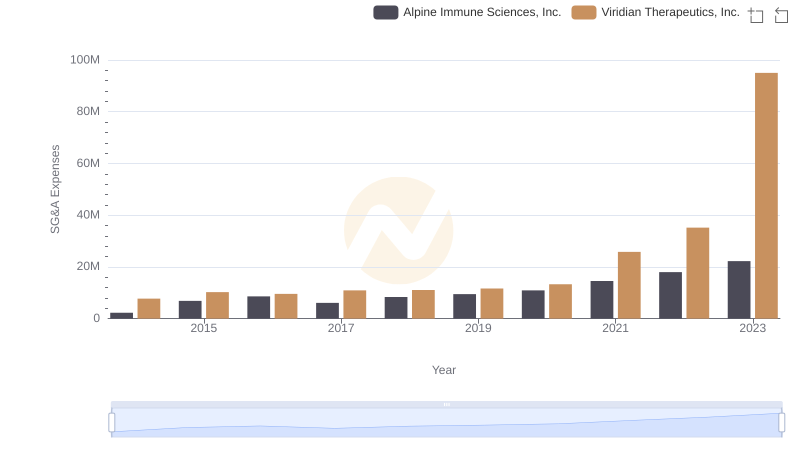Image resolution: width=800 pixels, height=461 pixels.
Task: Click the Alpine 2014 shortest dark bar
Action: [x=121, y=316]
